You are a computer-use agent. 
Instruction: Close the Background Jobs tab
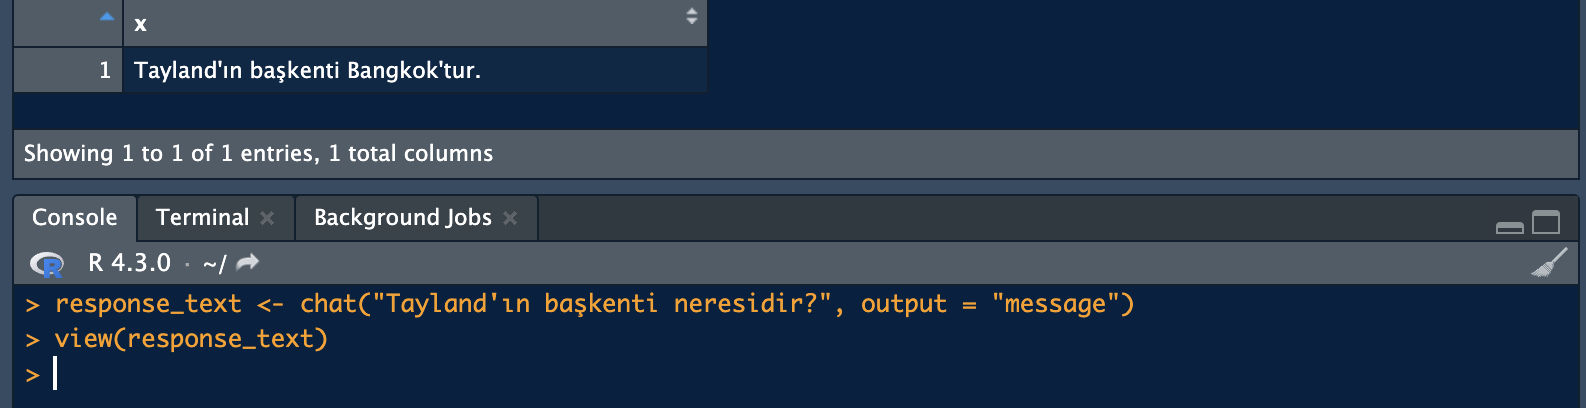coord(510,218)
